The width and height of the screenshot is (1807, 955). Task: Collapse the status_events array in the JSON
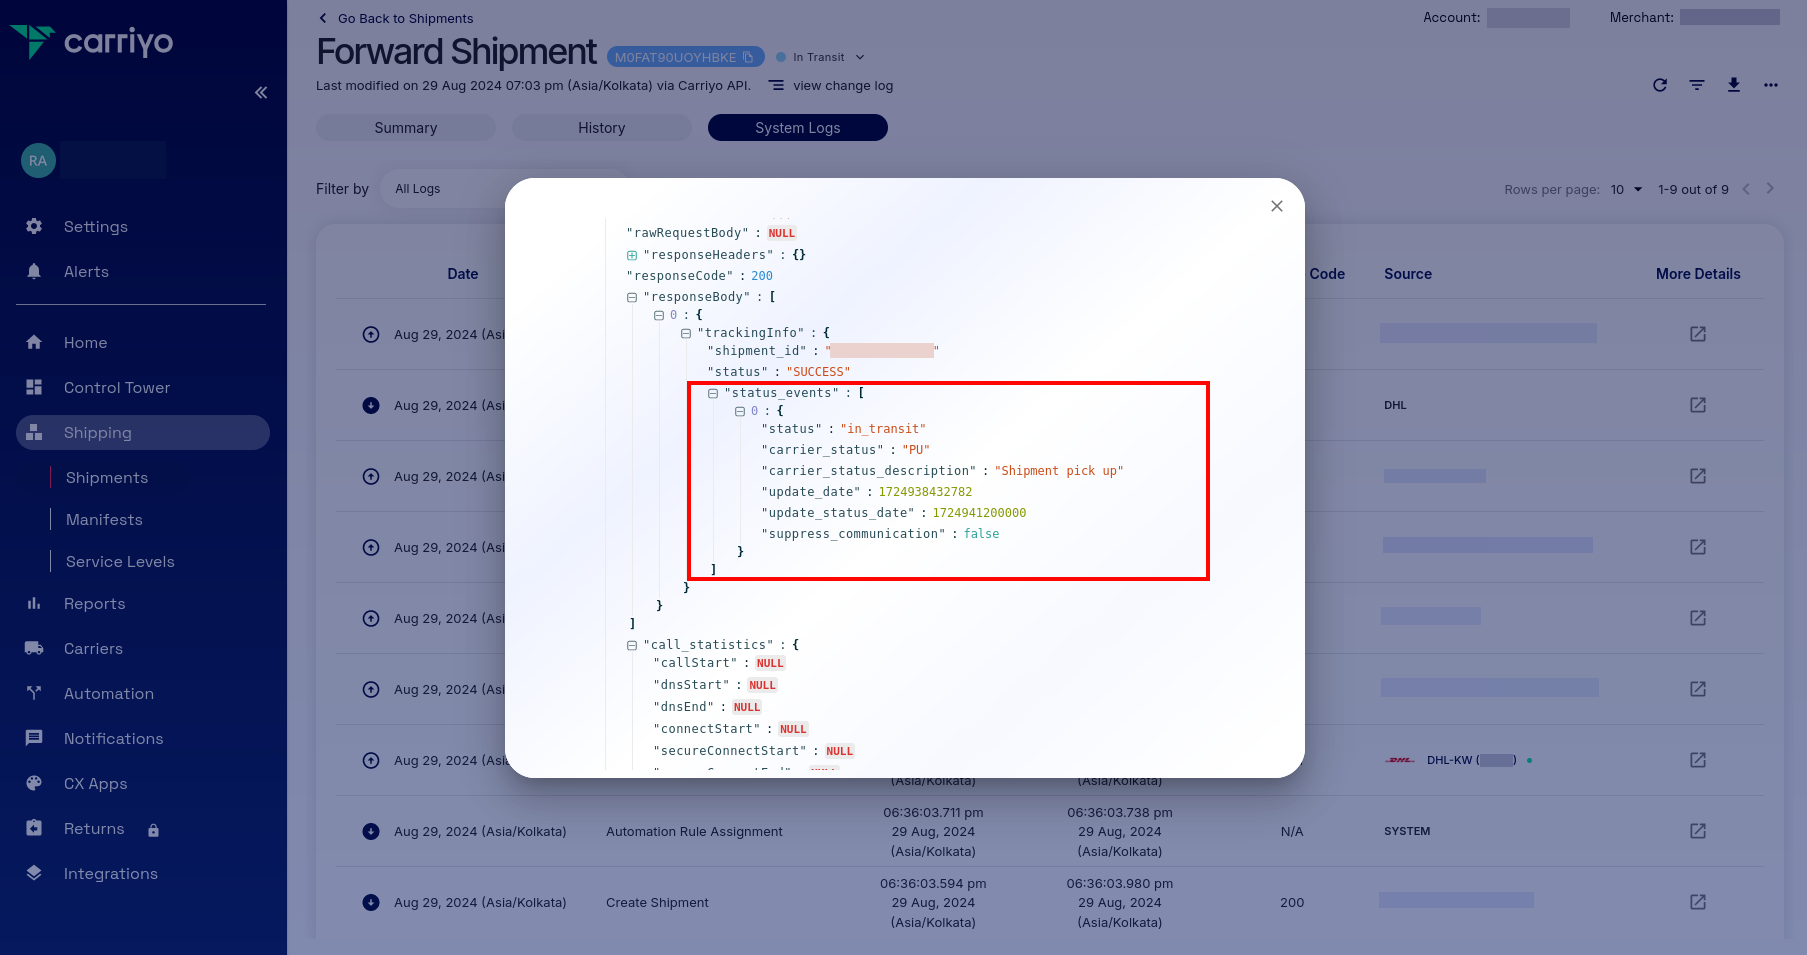(713, 393)
